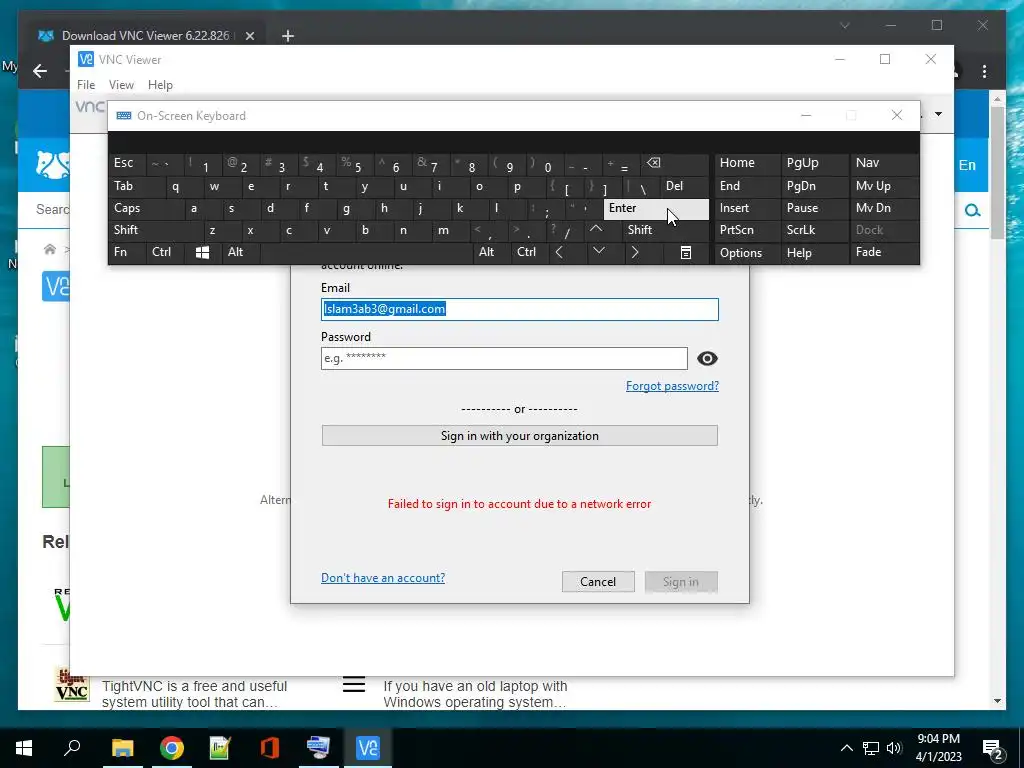Image resolution: width=1024 pixels, height=768 pixels.
Task: Toggle the left Shift key on the keyboard
Action: click(157, 230)
